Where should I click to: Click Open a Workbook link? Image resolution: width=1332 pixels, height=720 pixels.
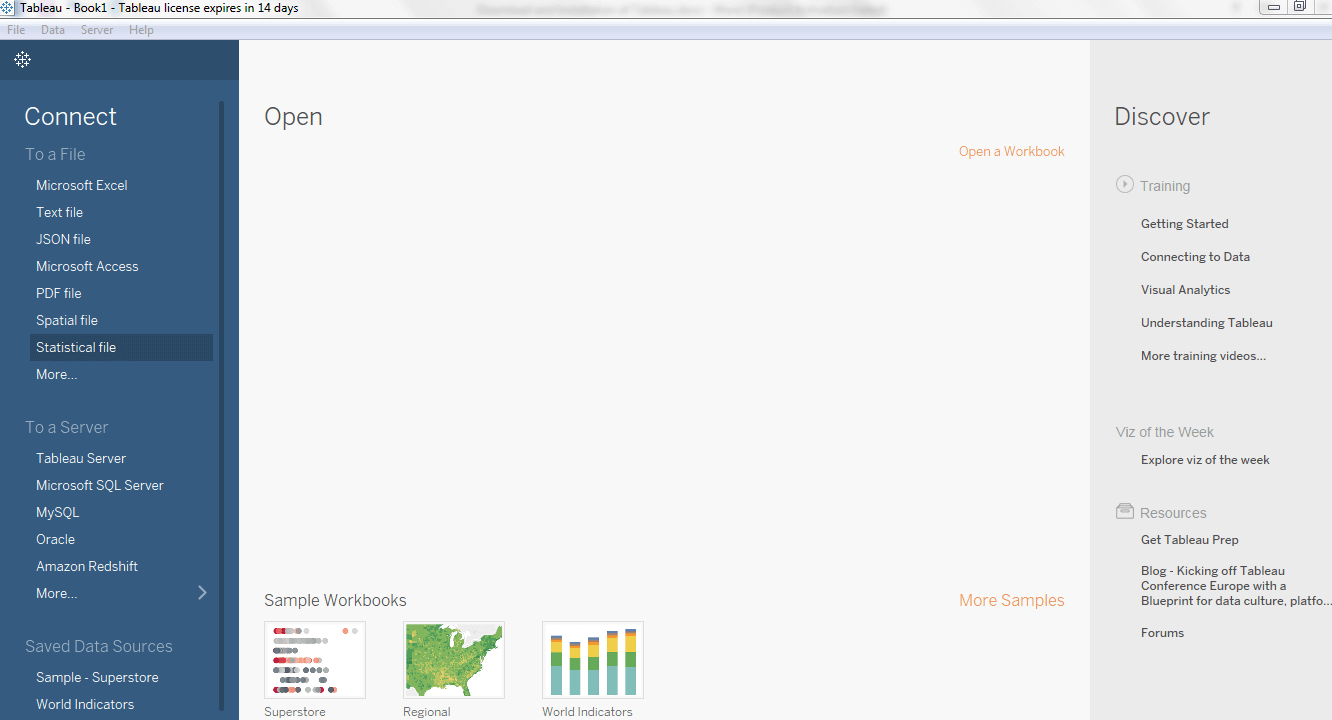pos(1011,151)
